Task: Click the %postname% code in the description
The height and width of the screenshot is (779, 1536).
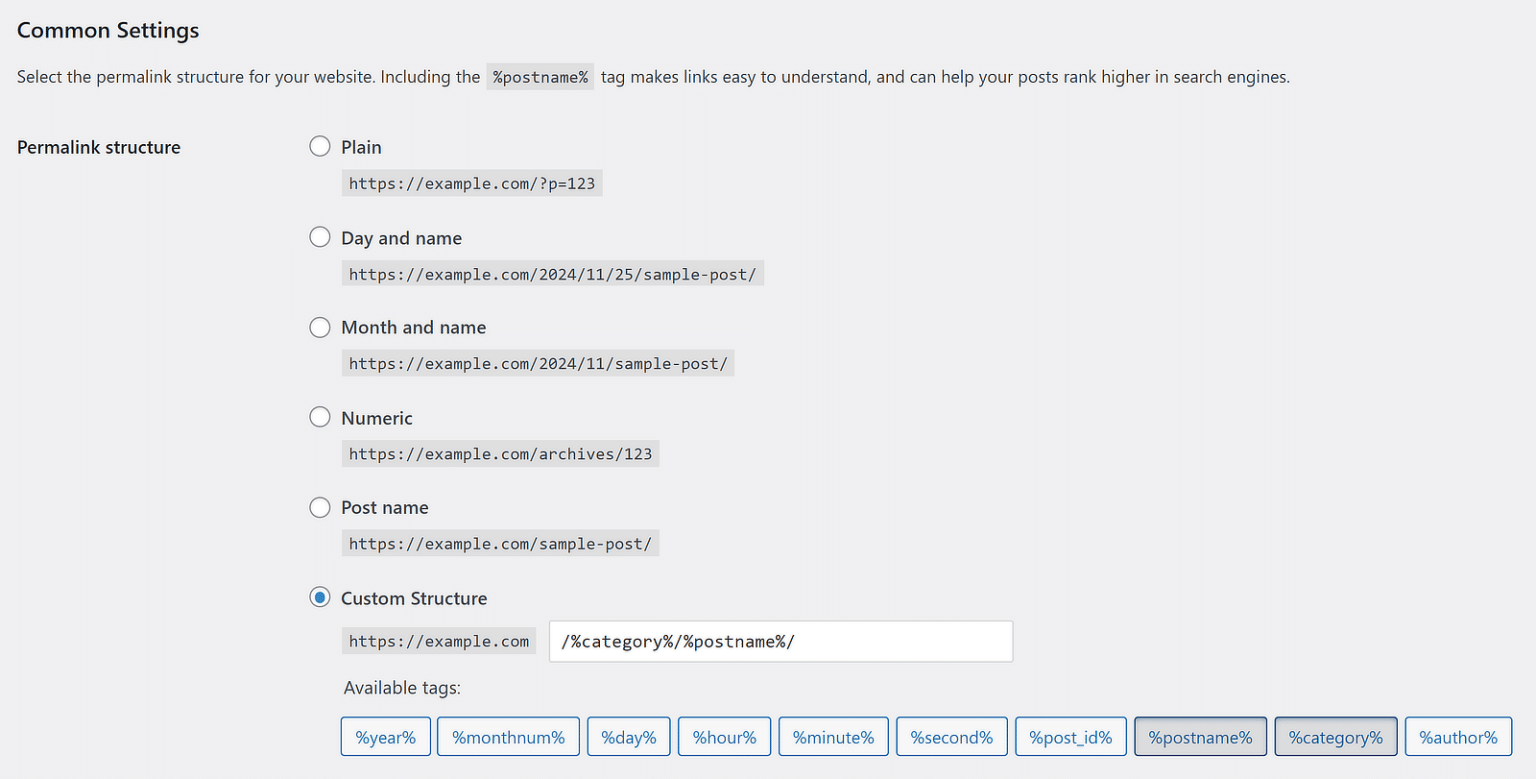Action: [540, 77]
